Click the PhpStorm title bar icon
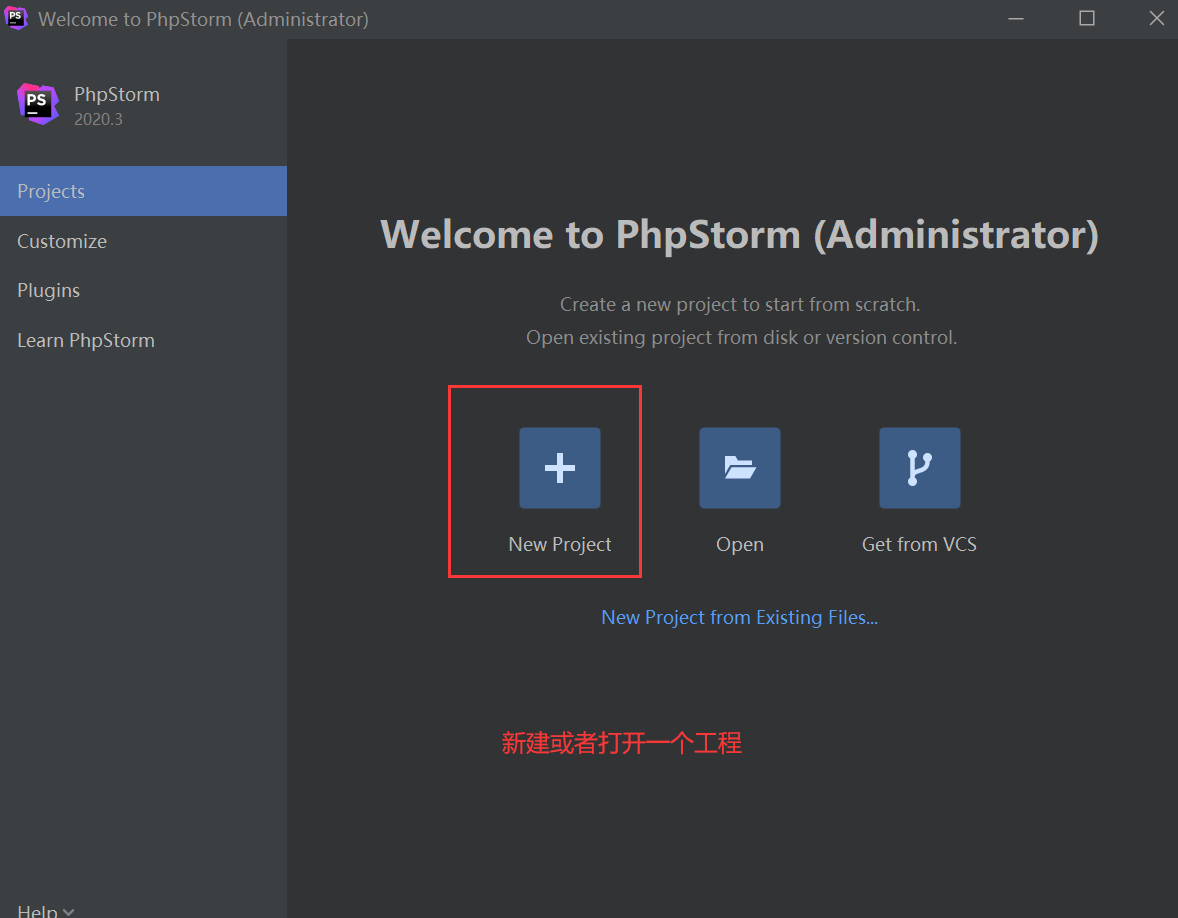The width and height of the screenshot is (1178, 918). point(16,18)
